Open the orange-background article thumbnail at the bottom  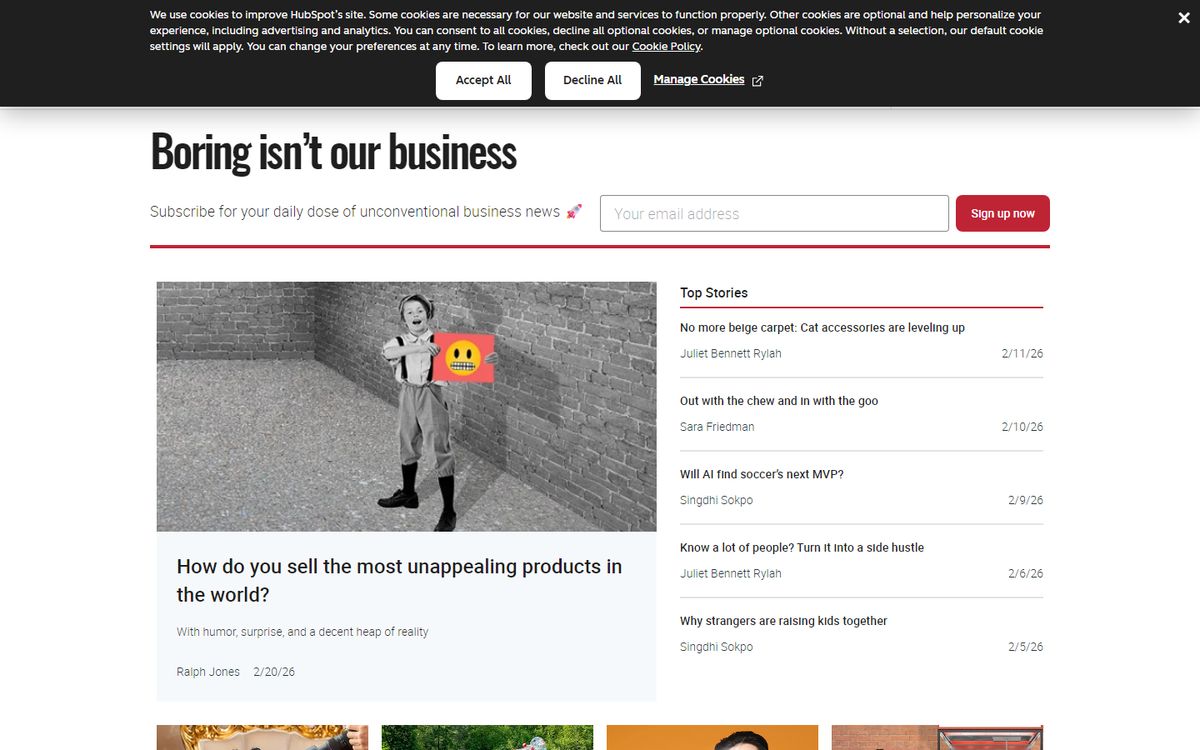(712, 738)
